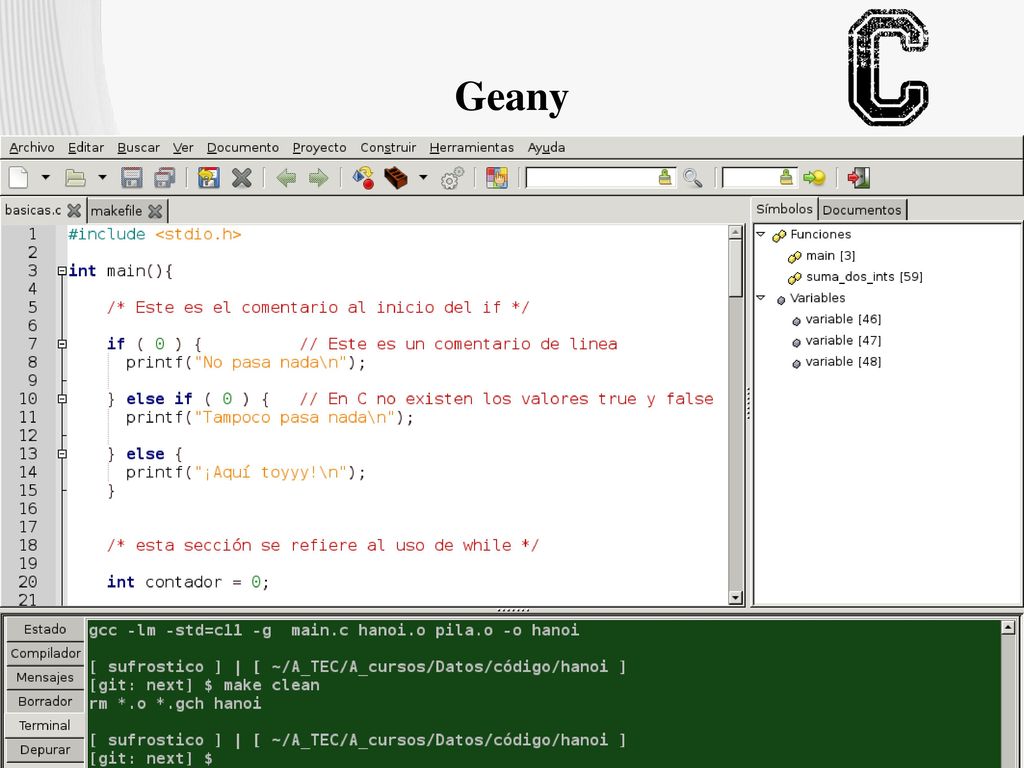Show the Estado panel tab
Image resolution: width=1024 pixels, height=768 pixels.
[x=45, y=629]
